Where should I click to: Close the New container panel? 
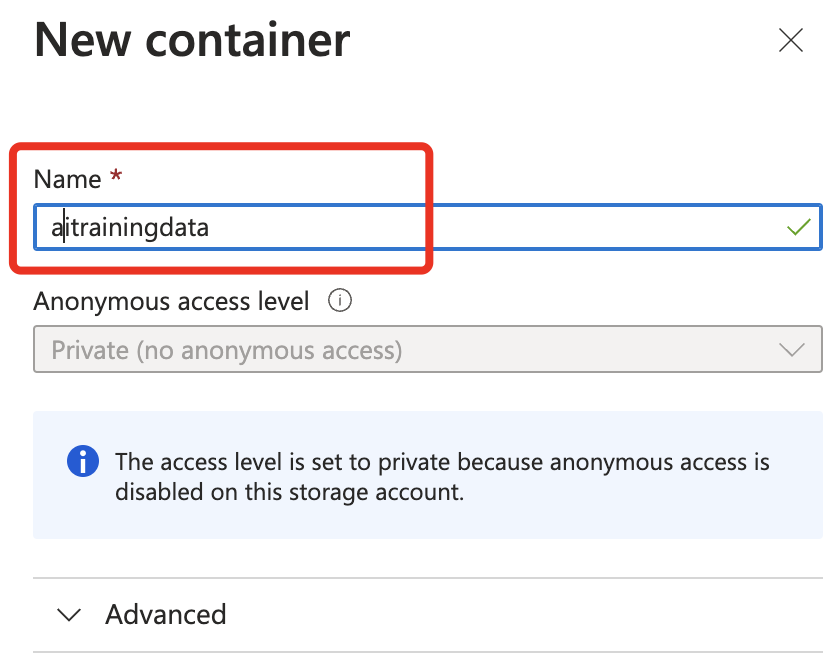(x=790, y=41)
